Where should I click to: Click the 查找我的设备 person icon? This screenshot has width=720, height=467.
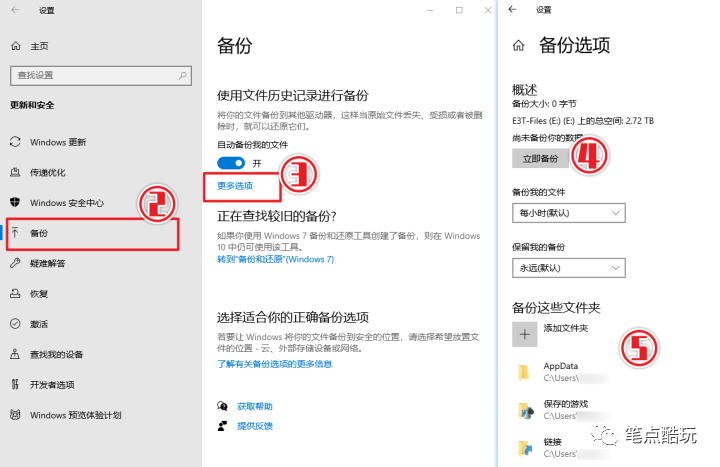click(15, 354)
